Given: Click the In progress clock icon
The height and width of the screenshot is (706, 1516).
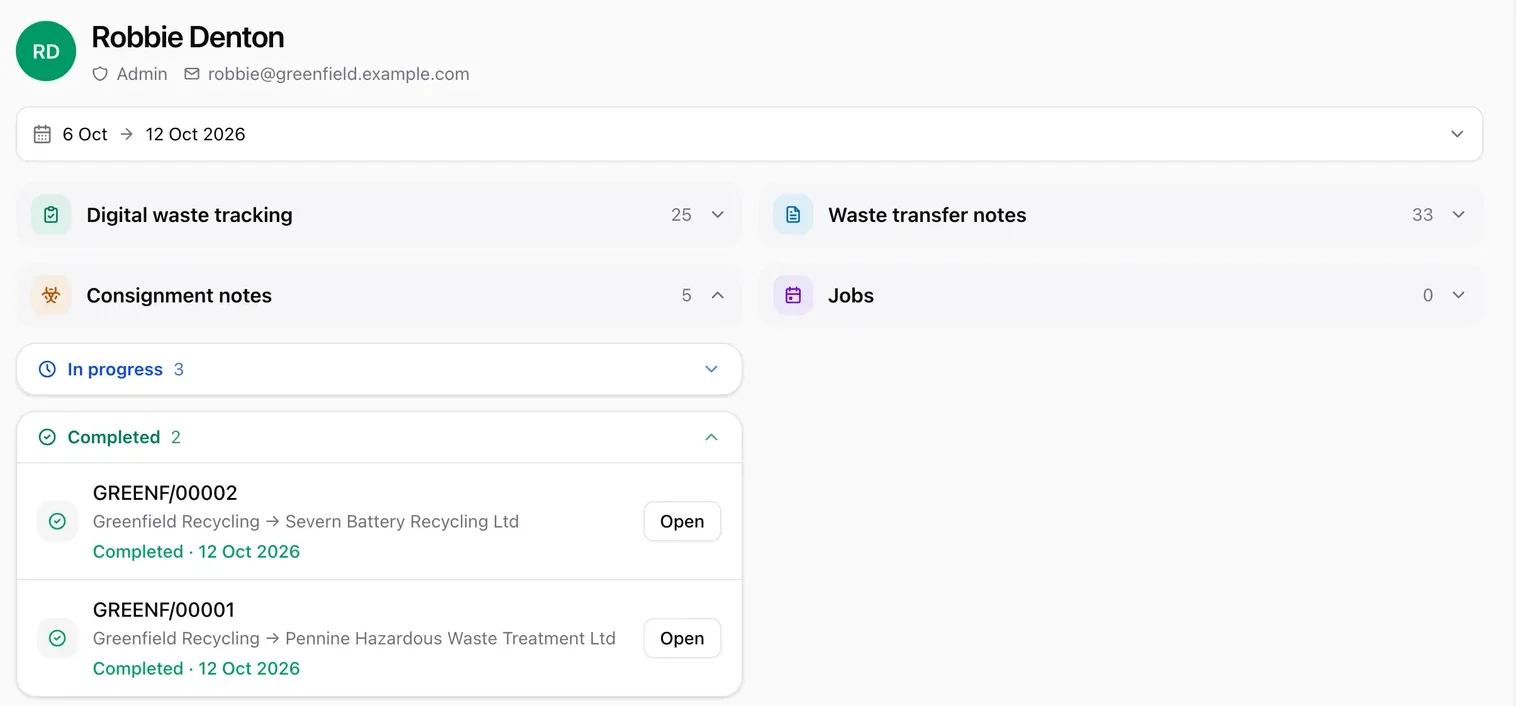Looking at the screenshot, I should tap(47, 369).
